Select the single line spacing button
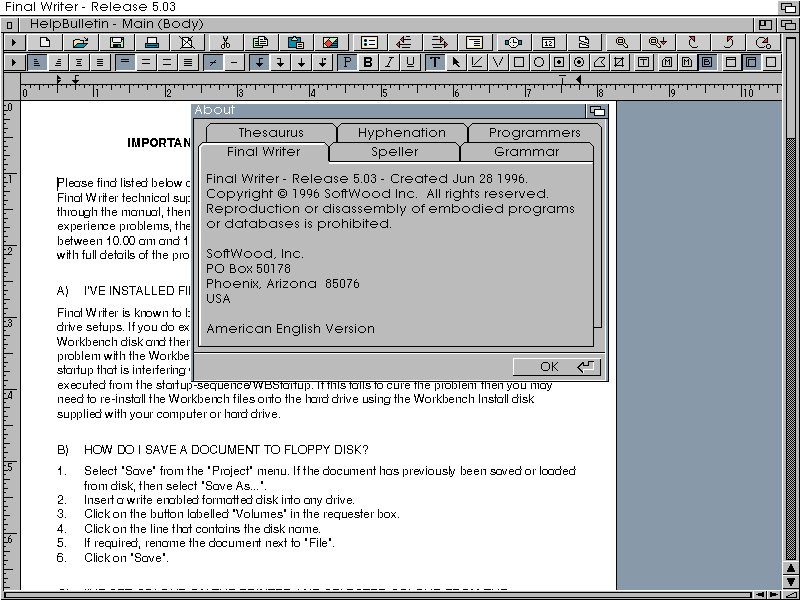The height and width of the screenshot is (600, 800). tap(125, 62)
